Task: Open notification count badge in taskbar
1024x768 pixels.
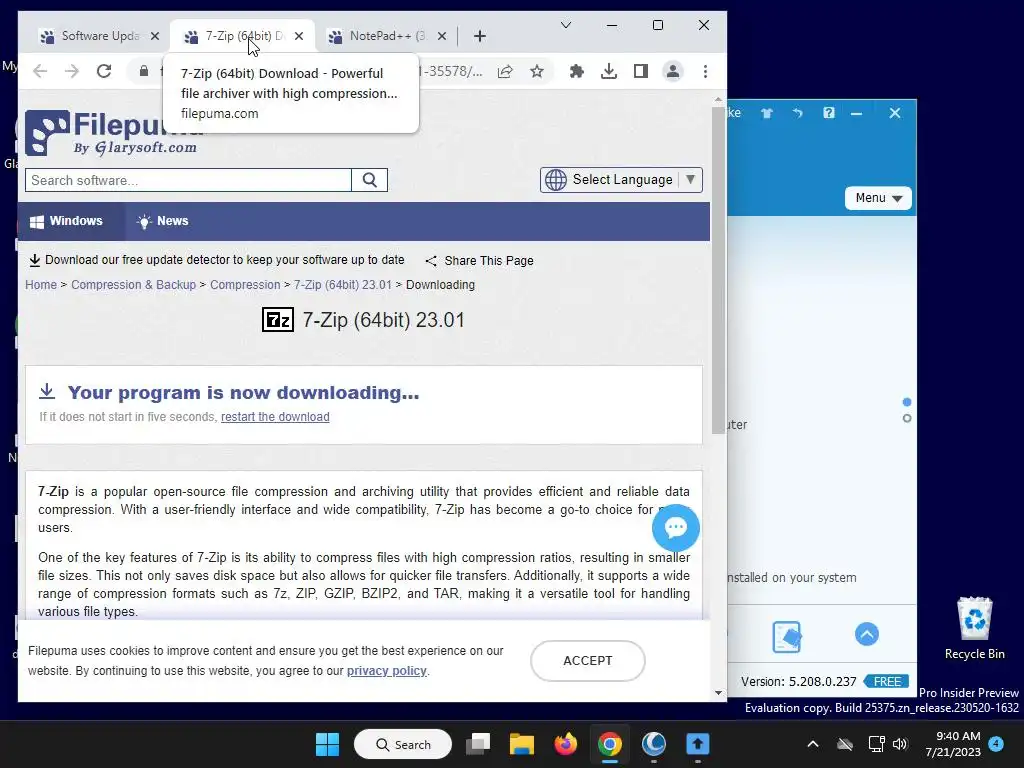Action: (996, 743)
